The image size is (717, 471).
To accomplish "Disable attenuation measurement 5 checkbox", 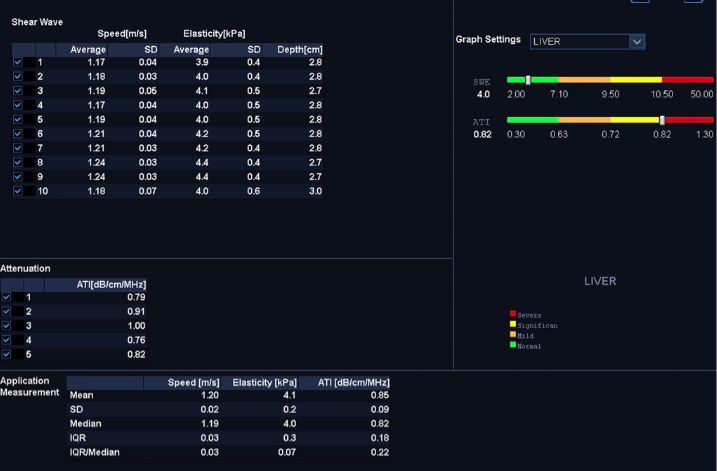I will point(7,354).
